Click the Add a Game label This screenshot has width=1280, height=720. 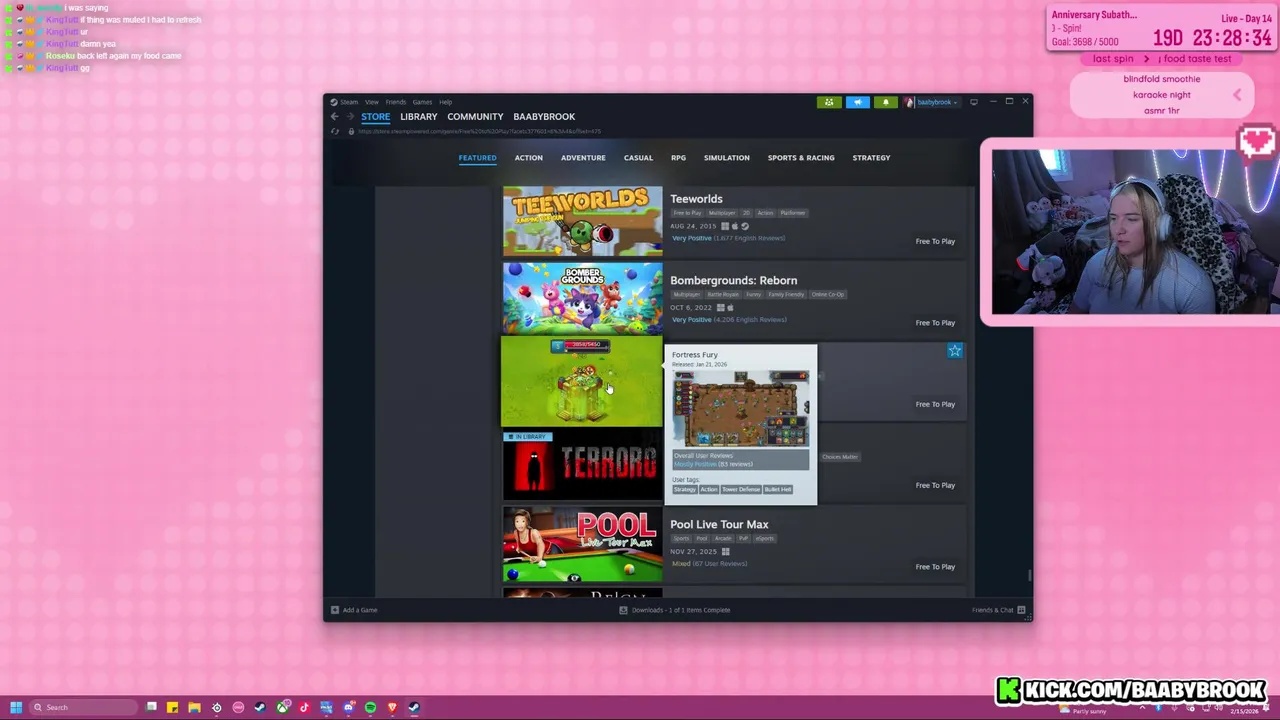pyautogui.click(x=360, y=610)
